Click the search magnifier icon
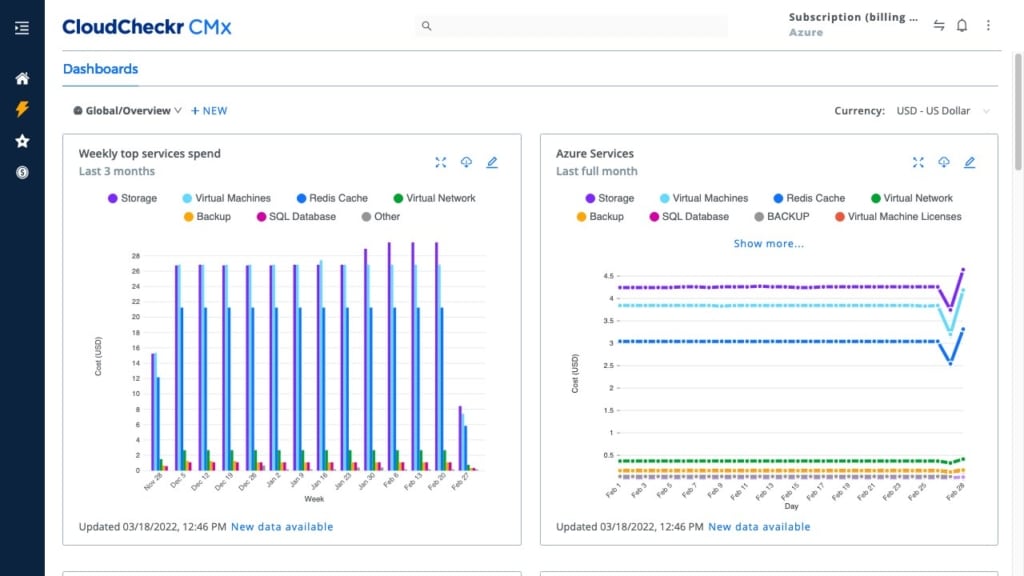The image size is (1024, 576). [x=426, y=26]
